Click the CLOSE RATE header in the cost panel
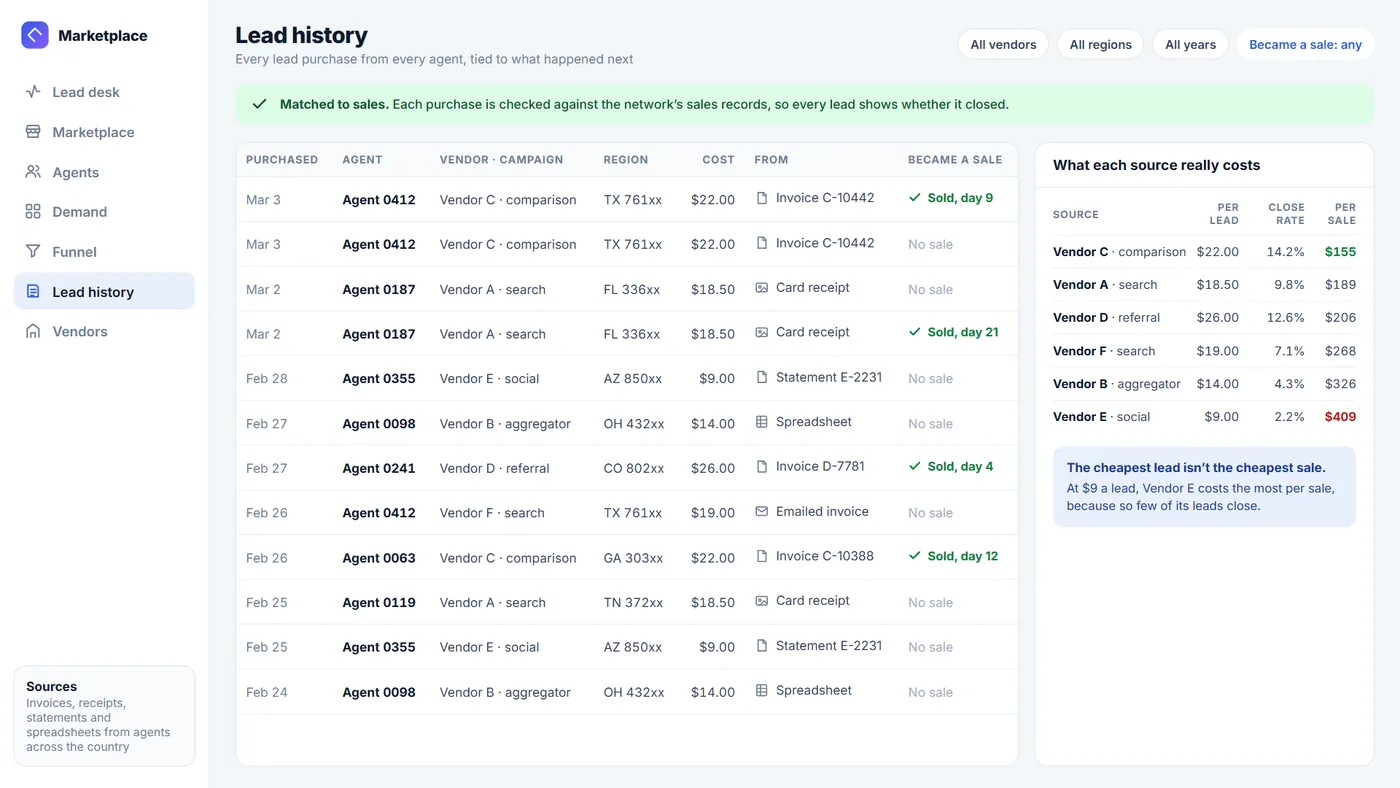The width and height of the screenshot is (1400, 788). (x=1286, y=214)
